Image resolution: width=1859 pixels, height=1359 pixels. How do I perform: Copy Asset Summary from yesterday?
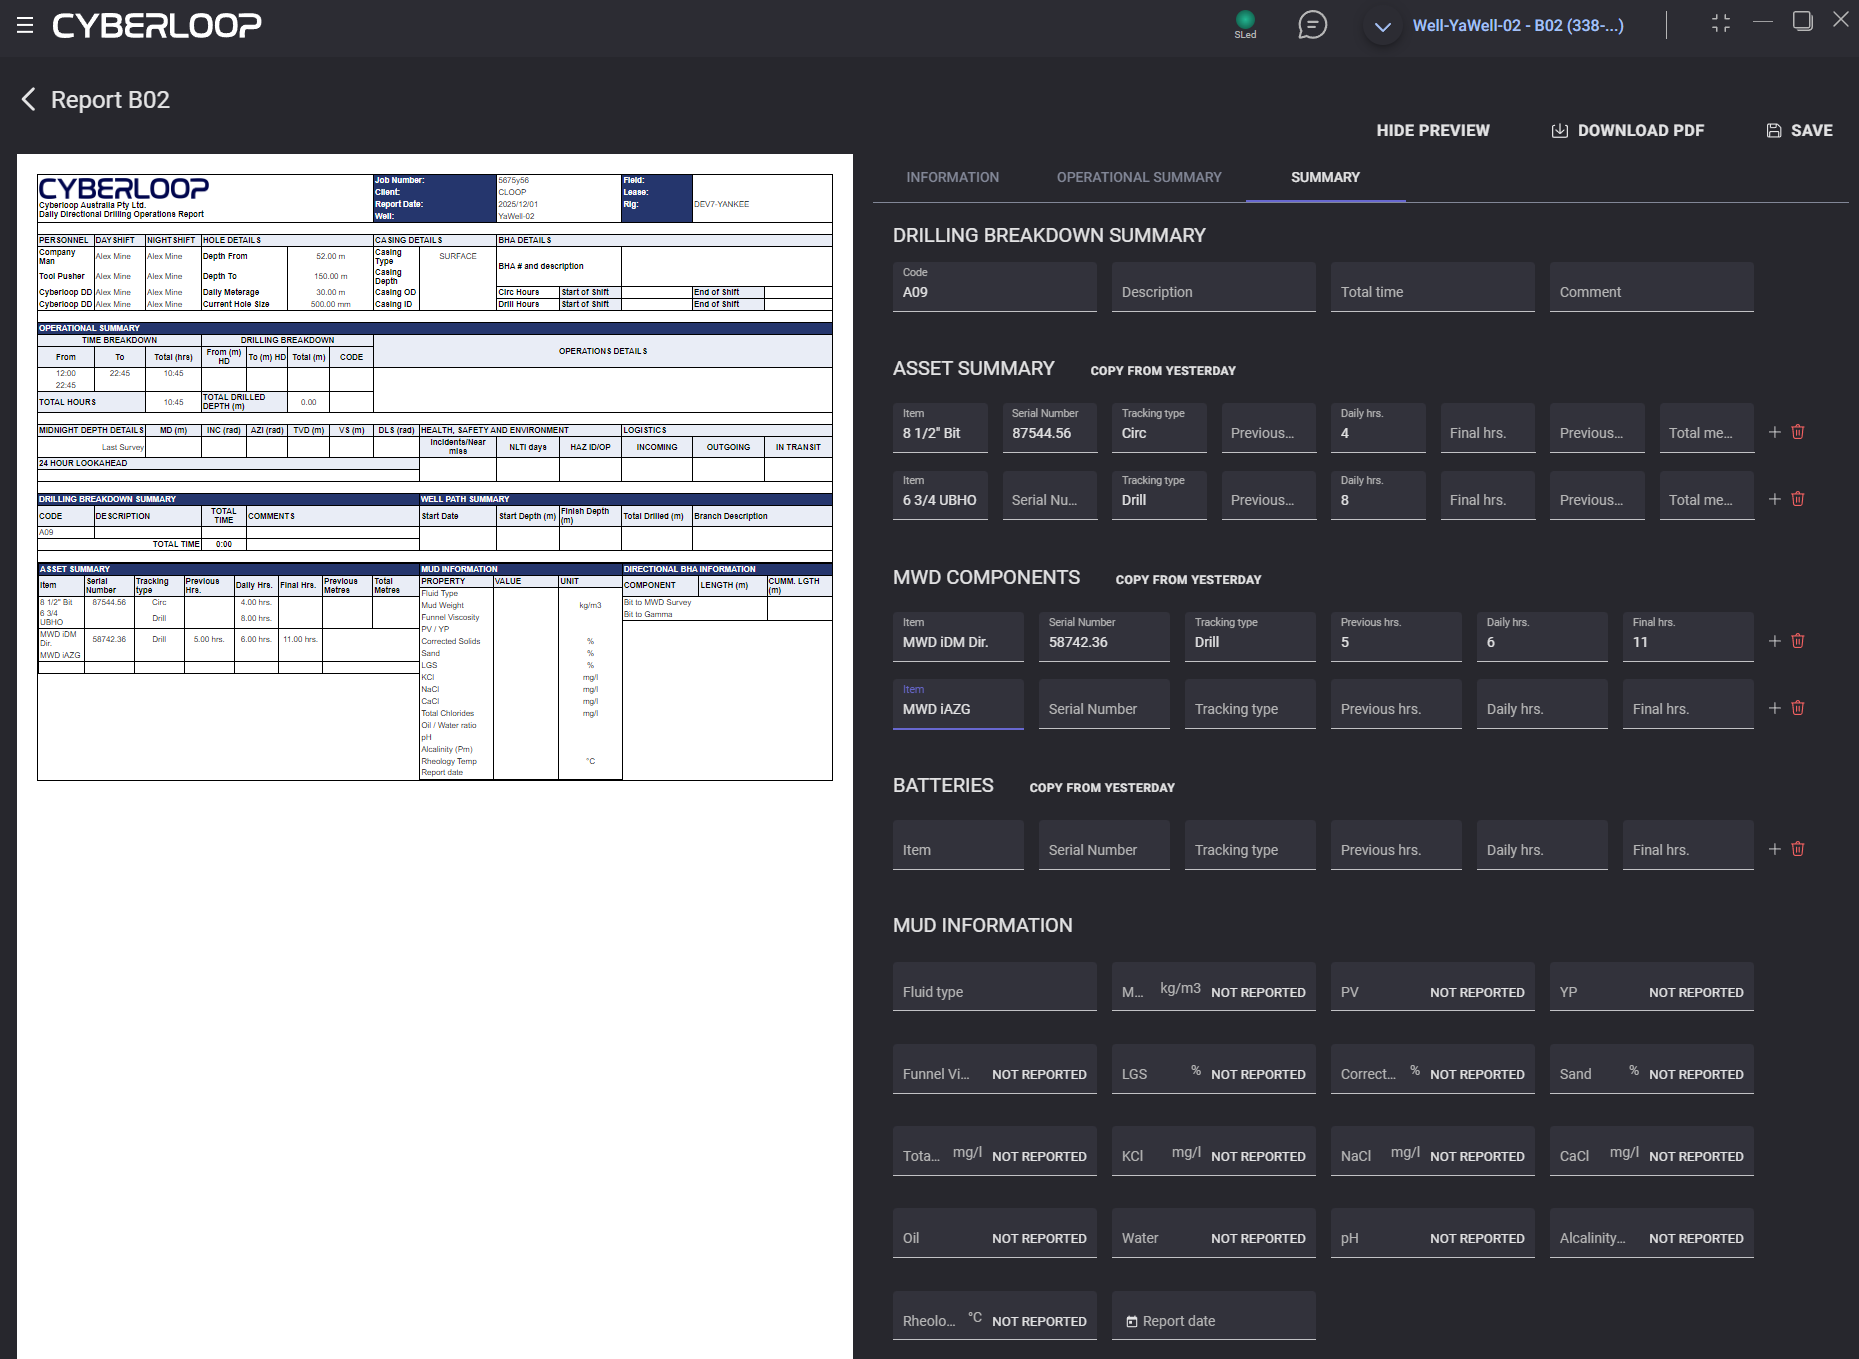coord(1162,371)
